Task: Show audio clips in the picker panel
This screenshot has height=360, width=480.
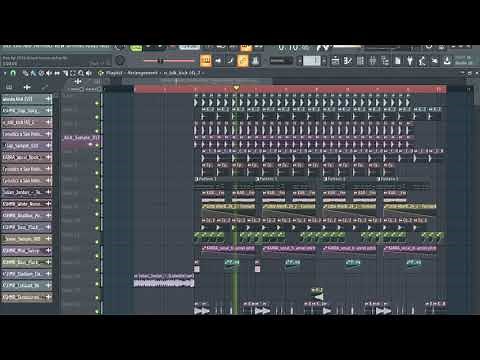Action: point(27,87)
